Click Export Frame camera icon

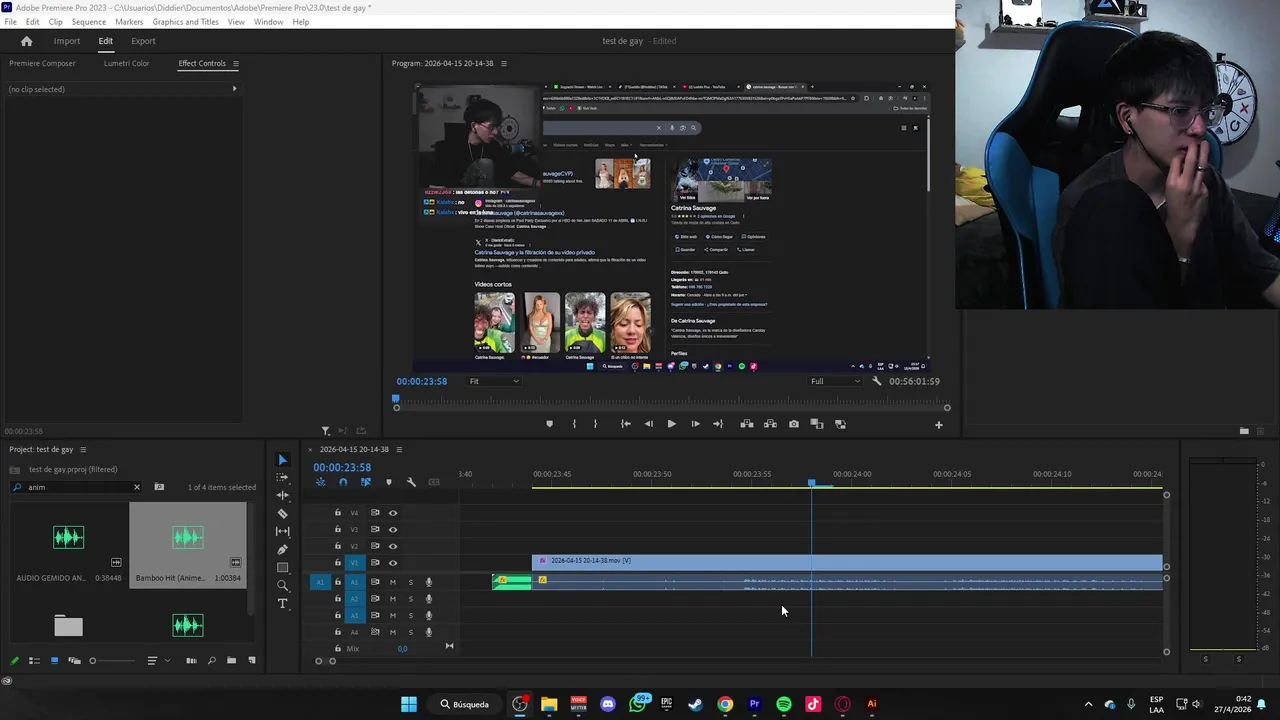coord(794,424)
